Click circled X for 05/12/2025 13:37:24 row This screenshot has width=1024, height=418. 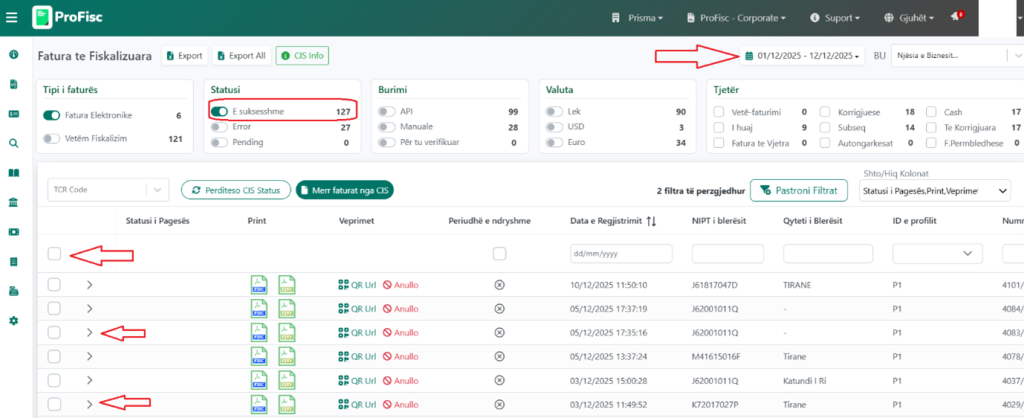499,357
